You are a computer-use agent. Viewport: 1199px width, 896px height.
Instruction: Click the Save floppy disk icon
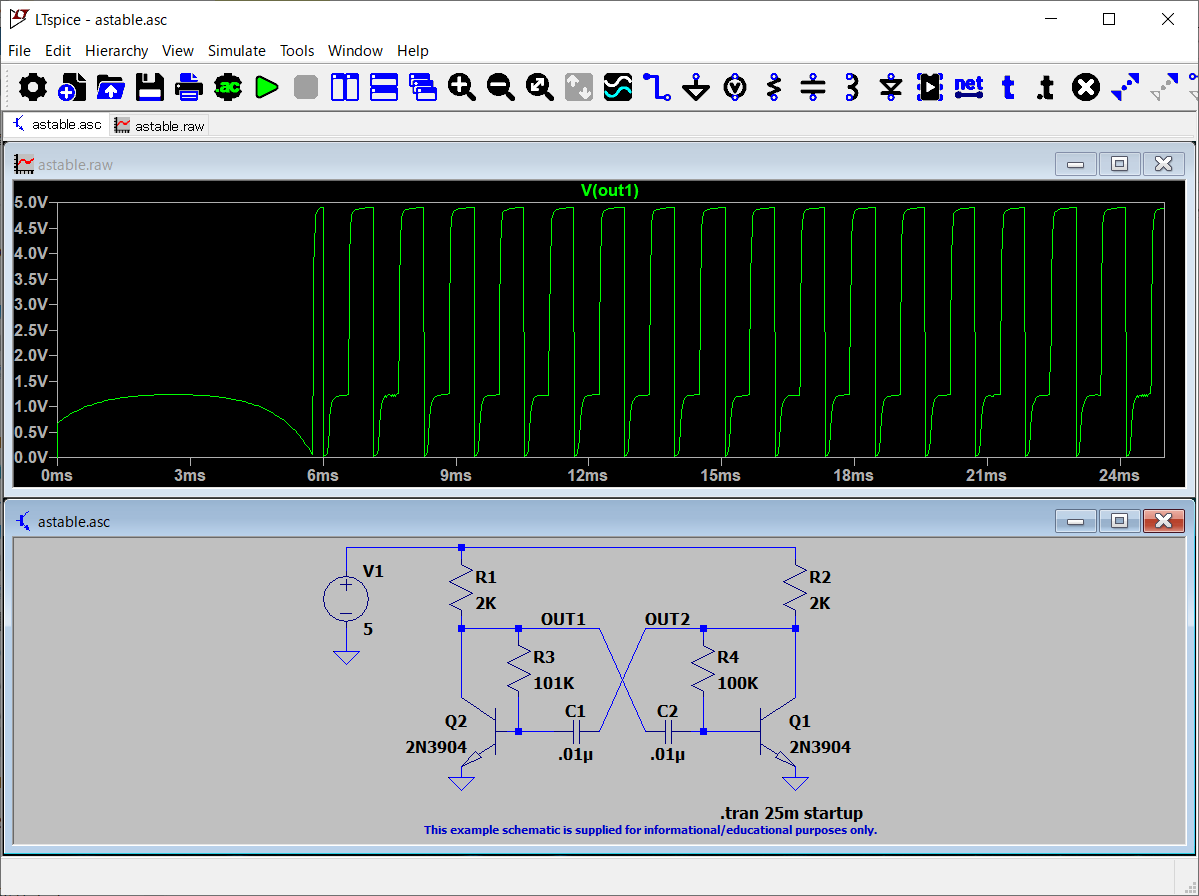tap(150, 88)
